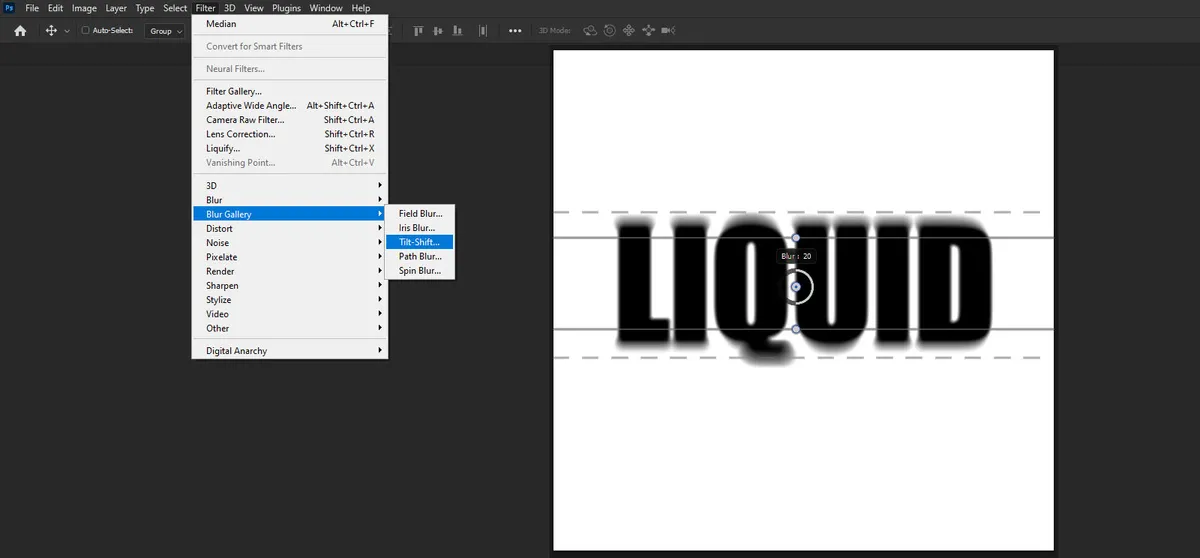Click the 3D slide camera icon
The width and height of the screenshot is (1200, 558).
pyautogui.click(x=648, y=31)
